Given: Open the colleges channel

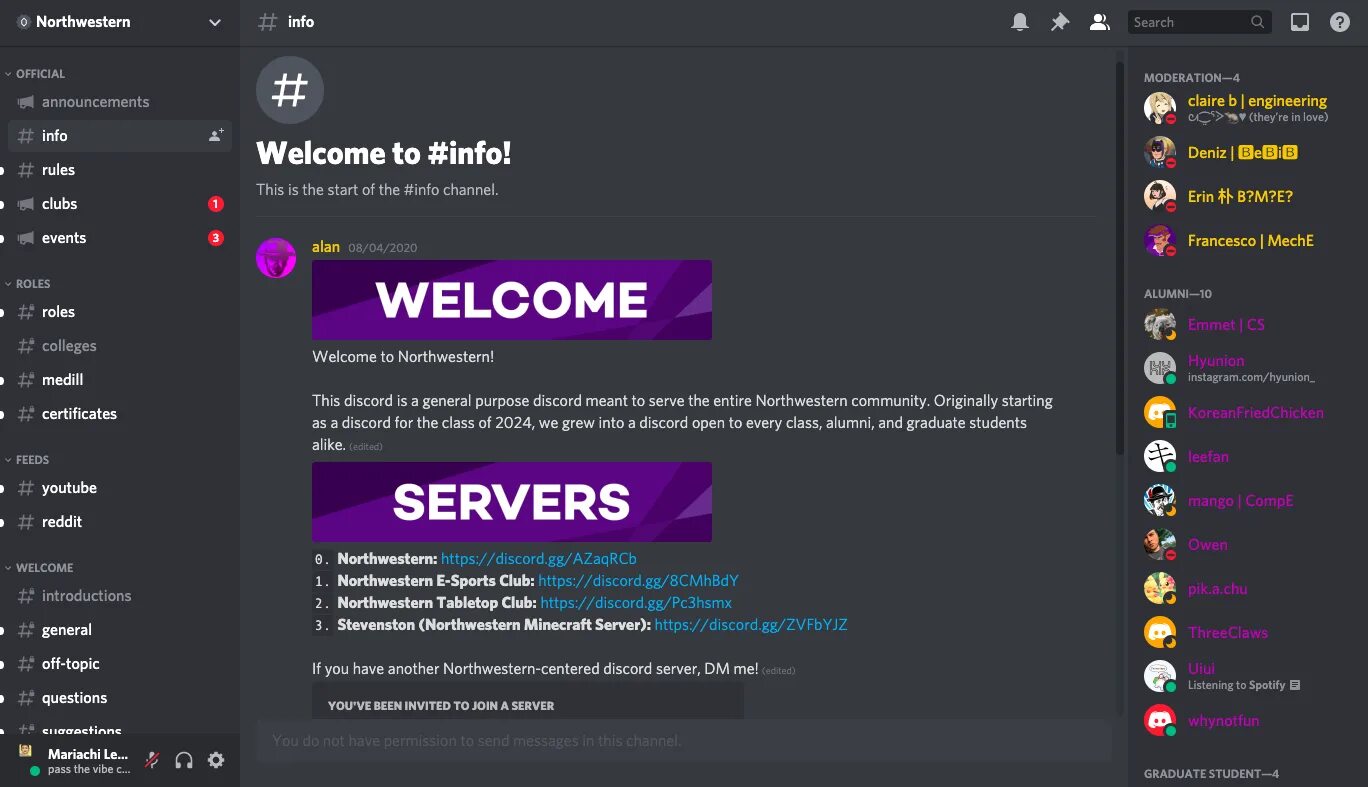Looking at the screenshot, I should pyautogui.click(x=120, y=346).
